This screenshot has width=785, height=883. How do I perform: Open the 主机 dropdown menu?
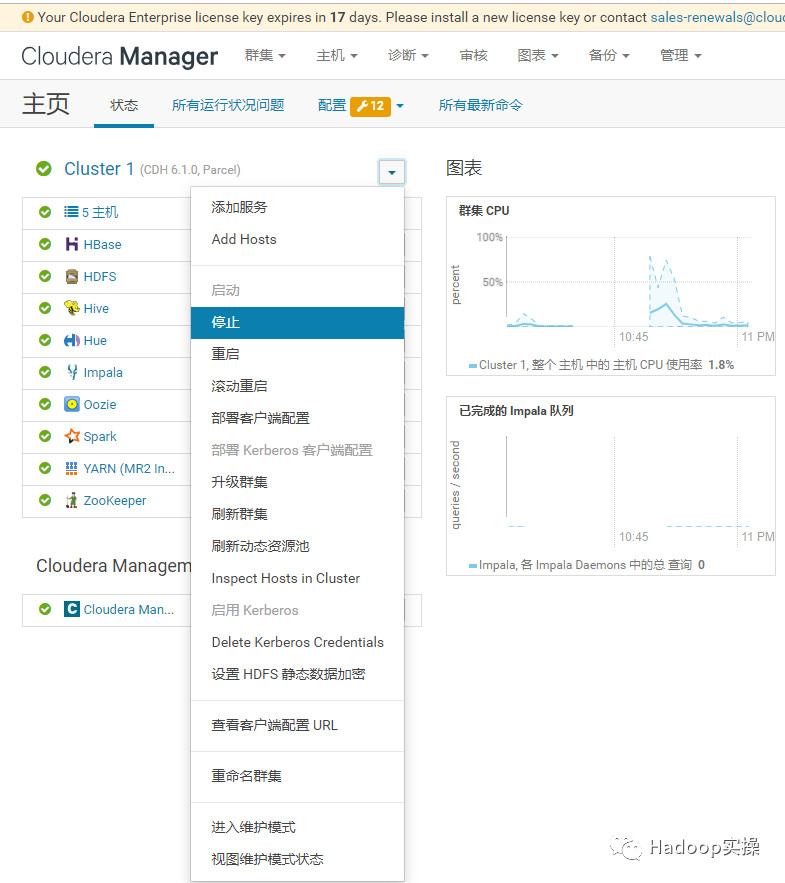coord(337,55)
